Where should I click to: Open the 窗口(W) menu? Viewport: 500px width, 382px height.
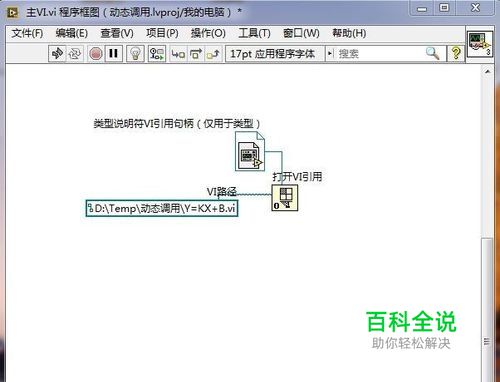301,33
